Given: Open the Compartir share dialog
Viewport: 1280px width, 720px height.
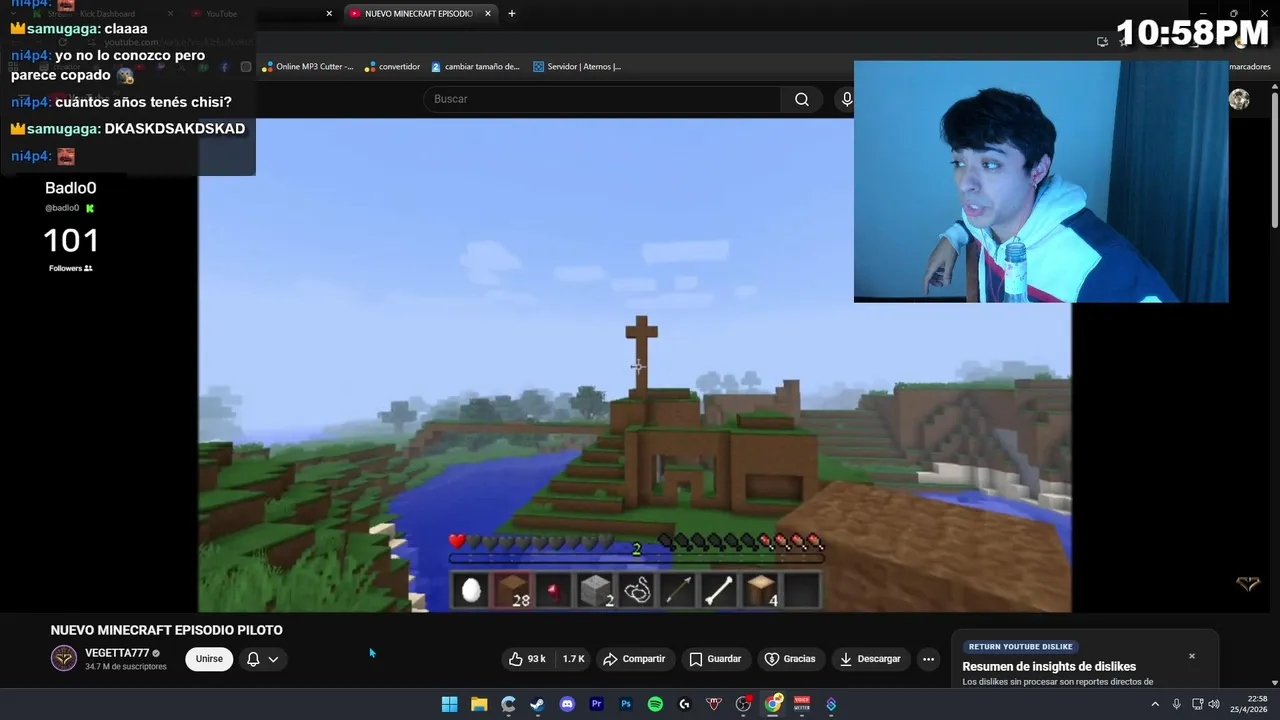Looking at the screenshot, I should tap(634, 659).
